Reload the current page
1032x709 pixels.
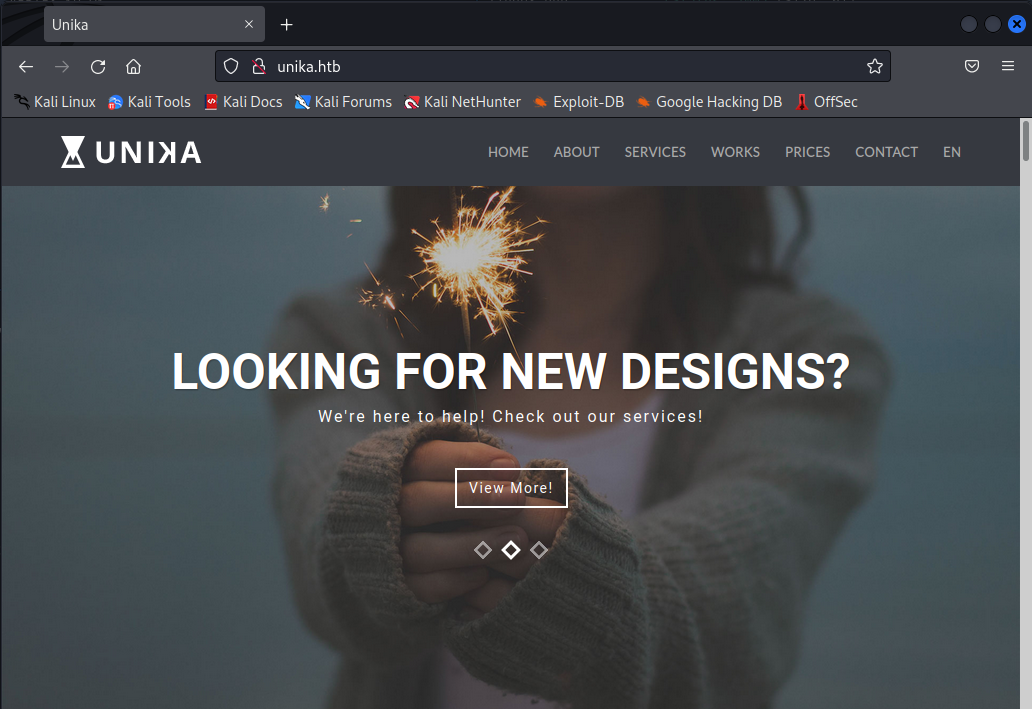tap(98, 66)
